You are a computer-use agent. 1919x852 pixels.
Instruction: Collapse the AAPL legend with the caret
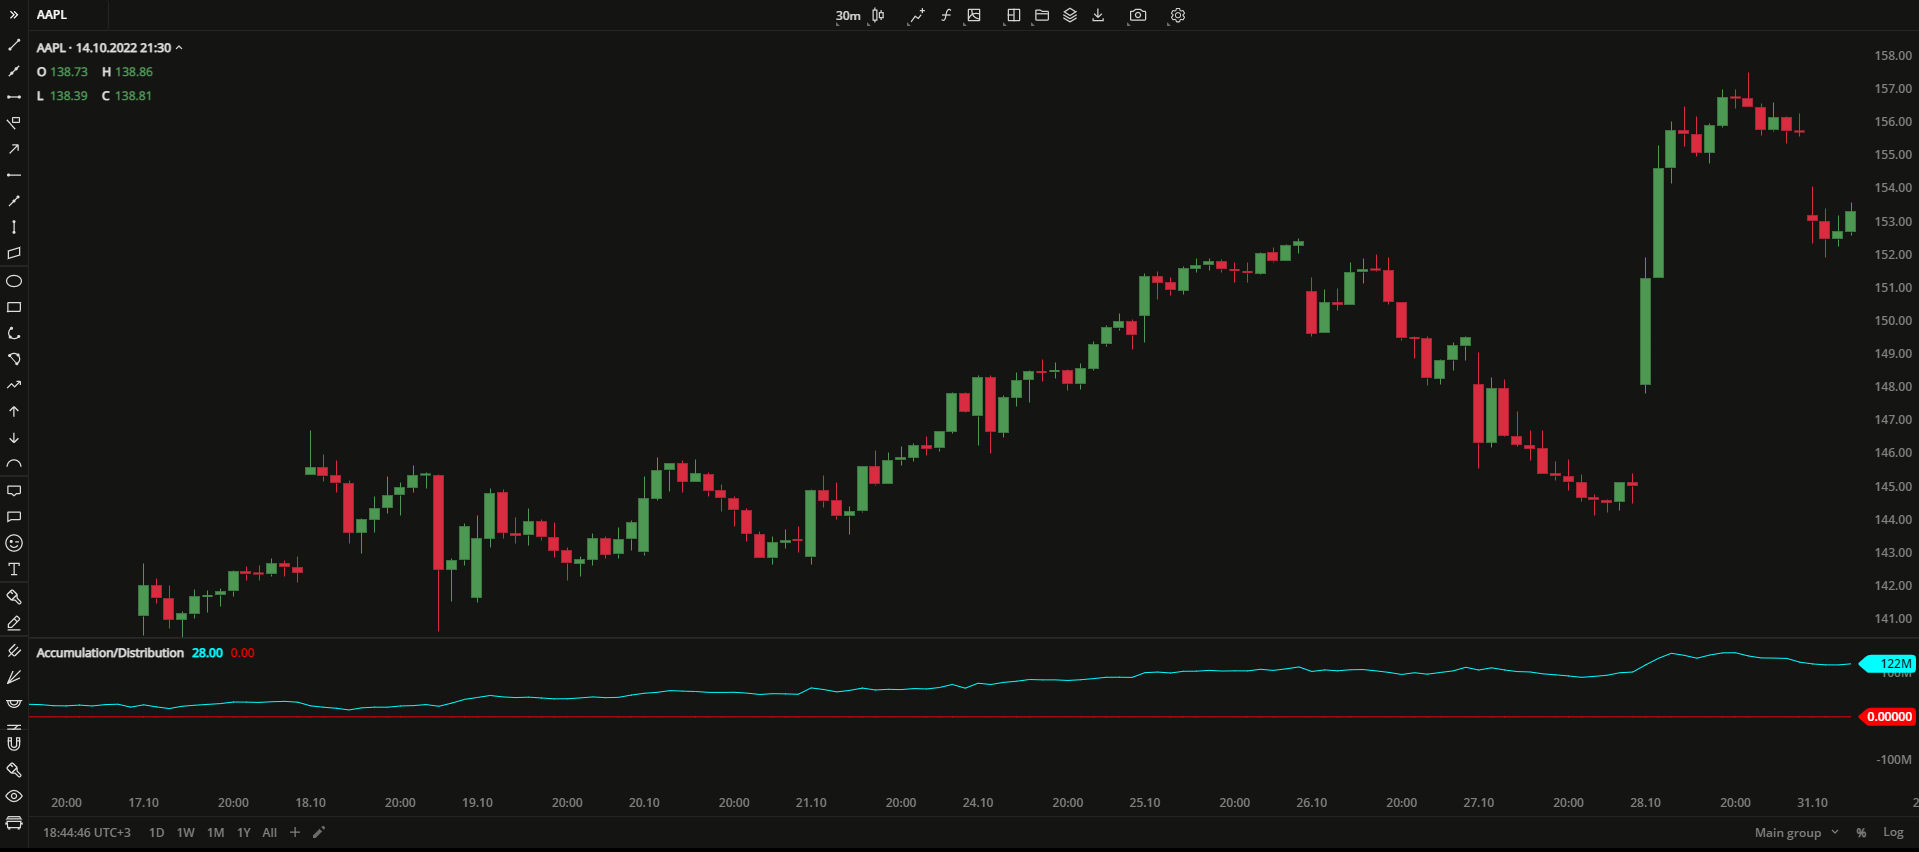tap(179, 48)
